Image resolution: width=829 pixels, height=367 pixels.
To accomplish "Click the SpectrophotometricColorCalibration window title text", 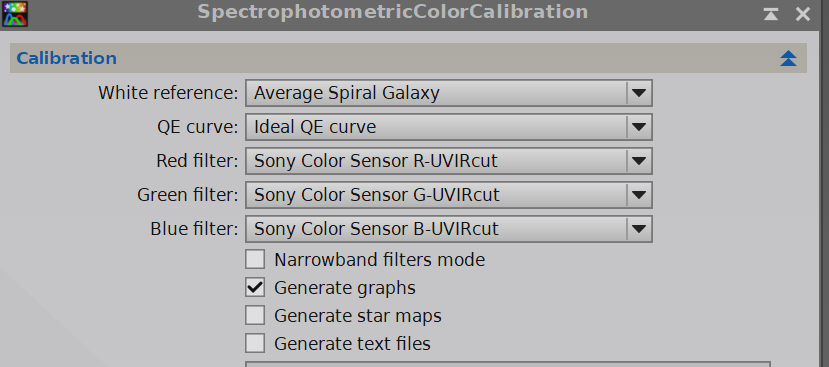I will (x=392, y=12).
